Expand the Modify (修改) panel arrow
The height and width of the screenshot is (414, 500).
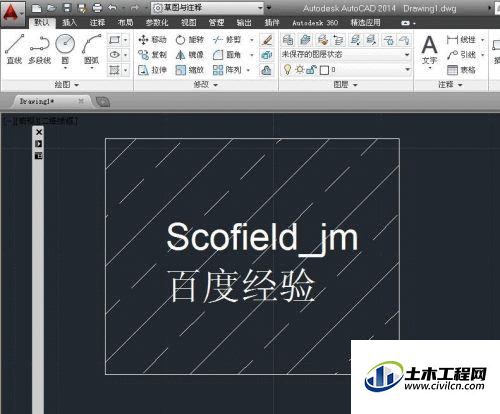215,85
